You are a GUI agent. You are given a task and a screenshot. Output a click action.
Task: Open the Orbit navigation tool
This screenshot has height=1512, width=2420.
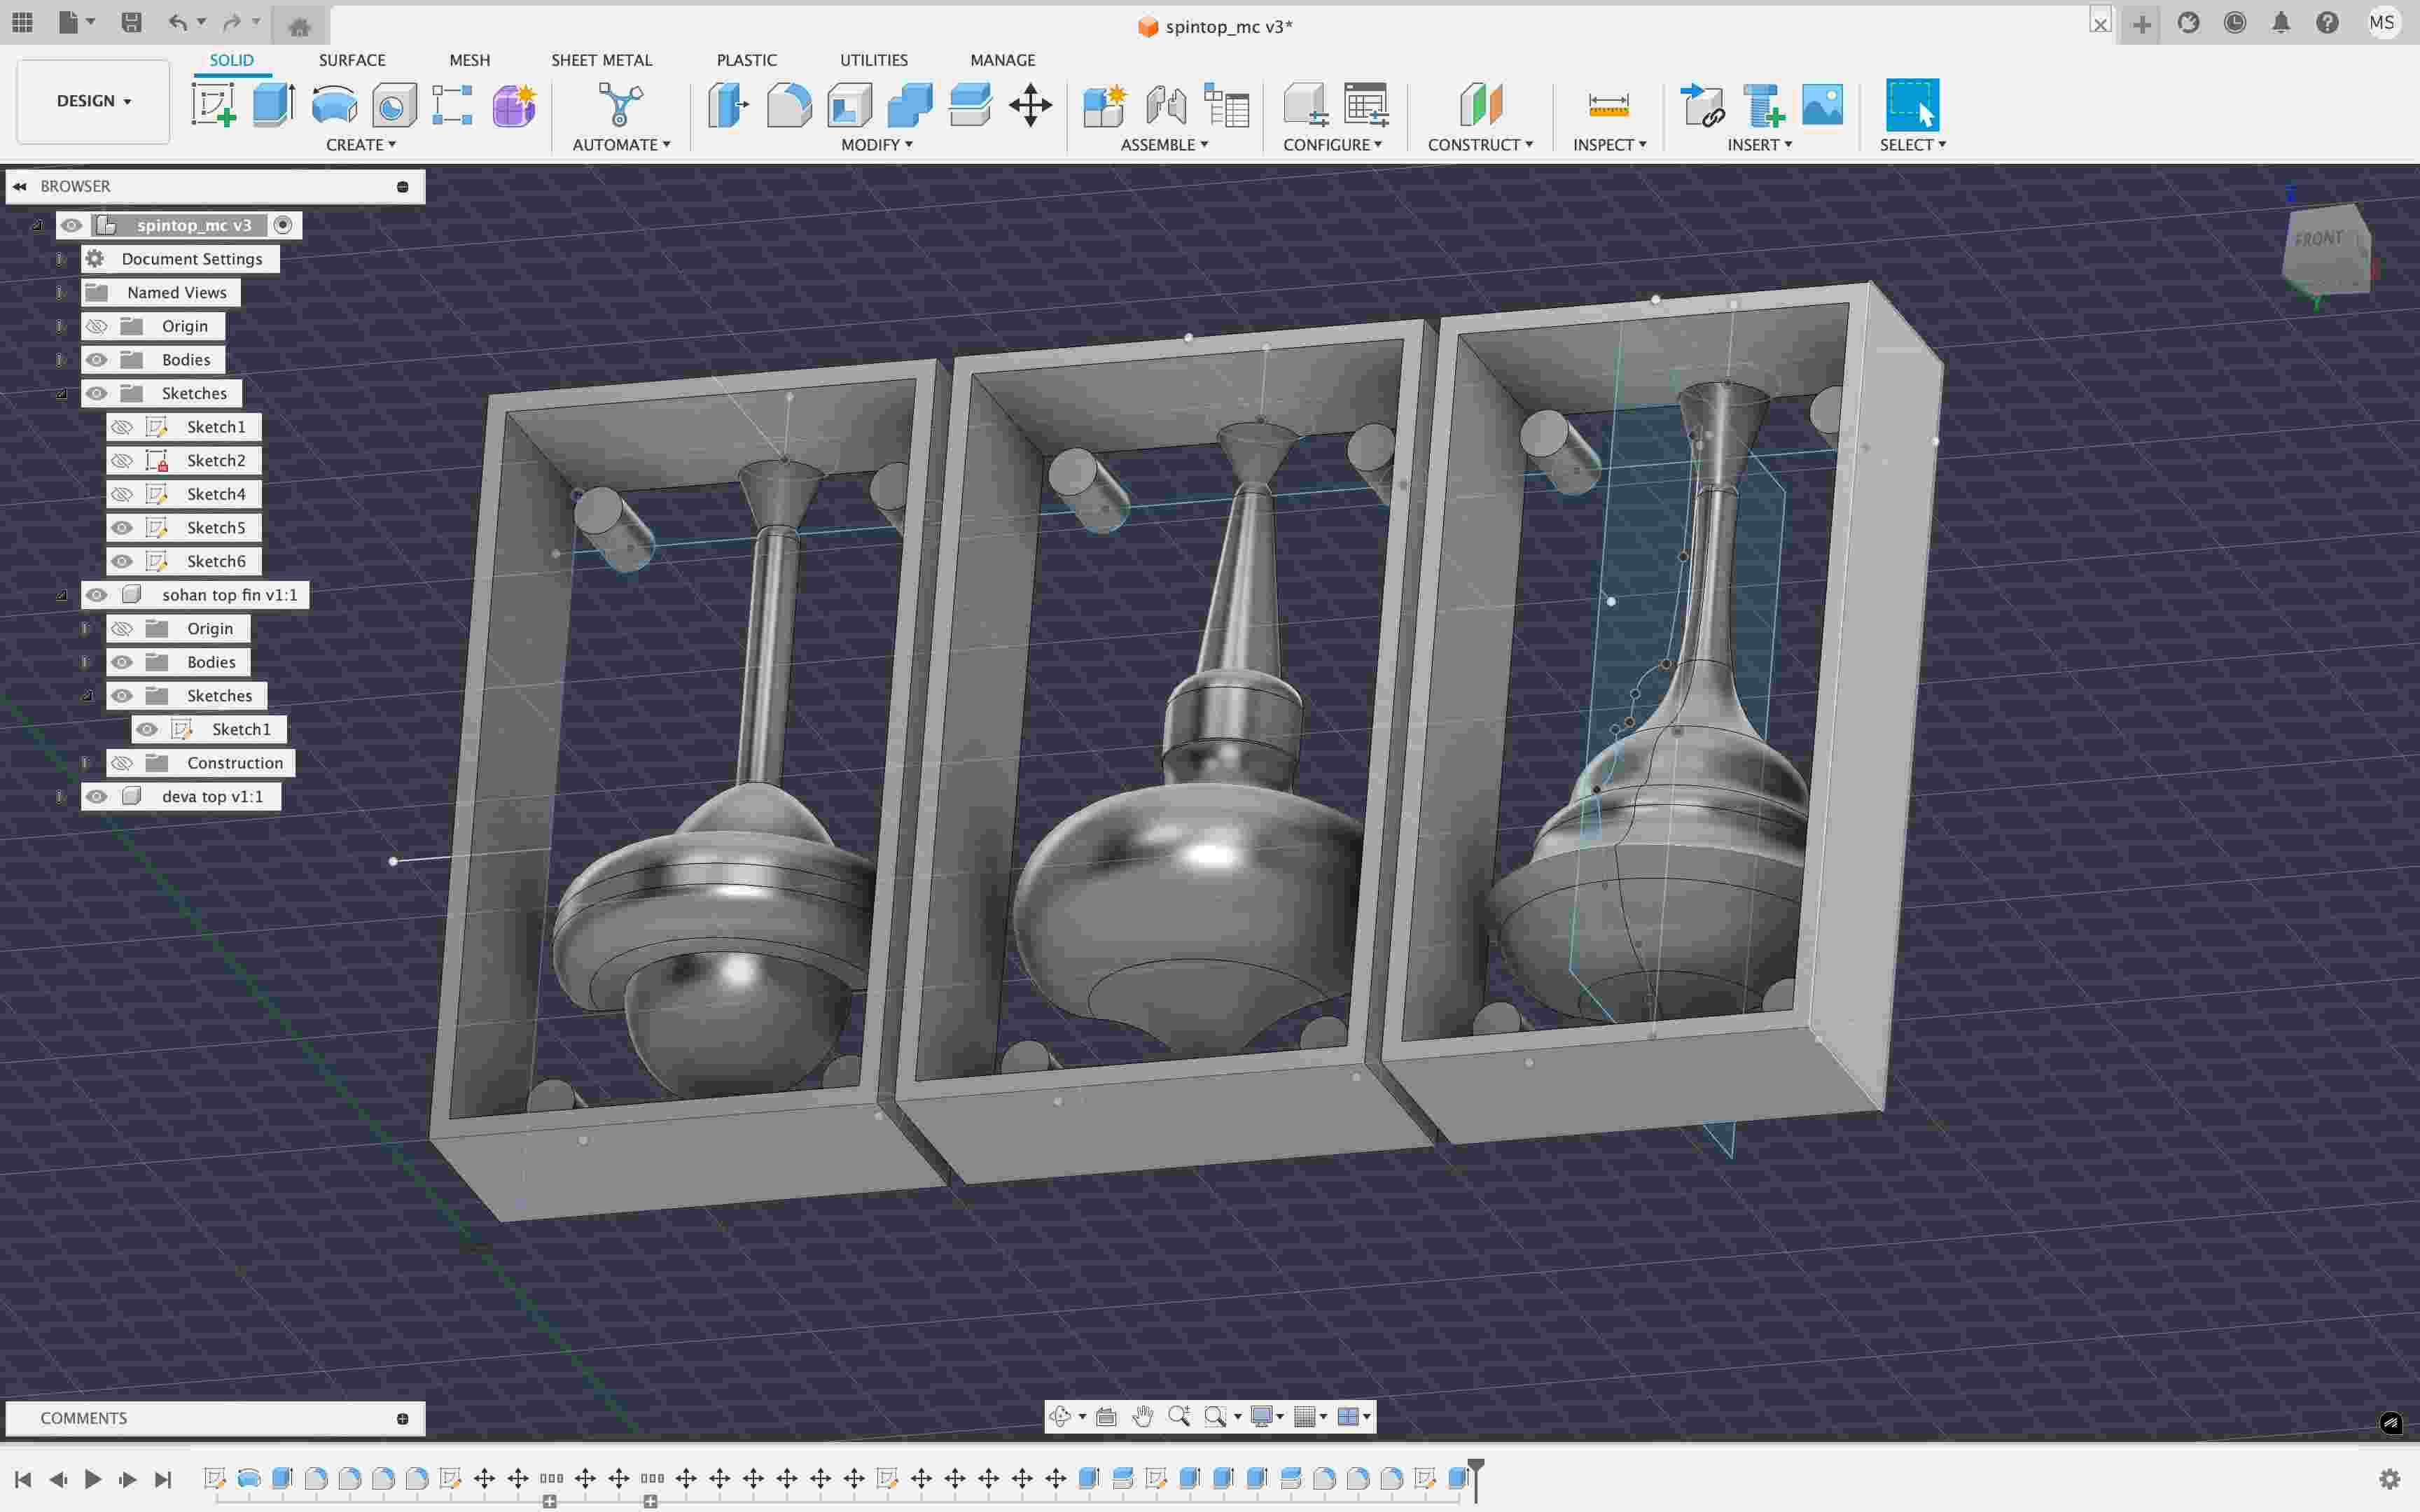1060,1416
